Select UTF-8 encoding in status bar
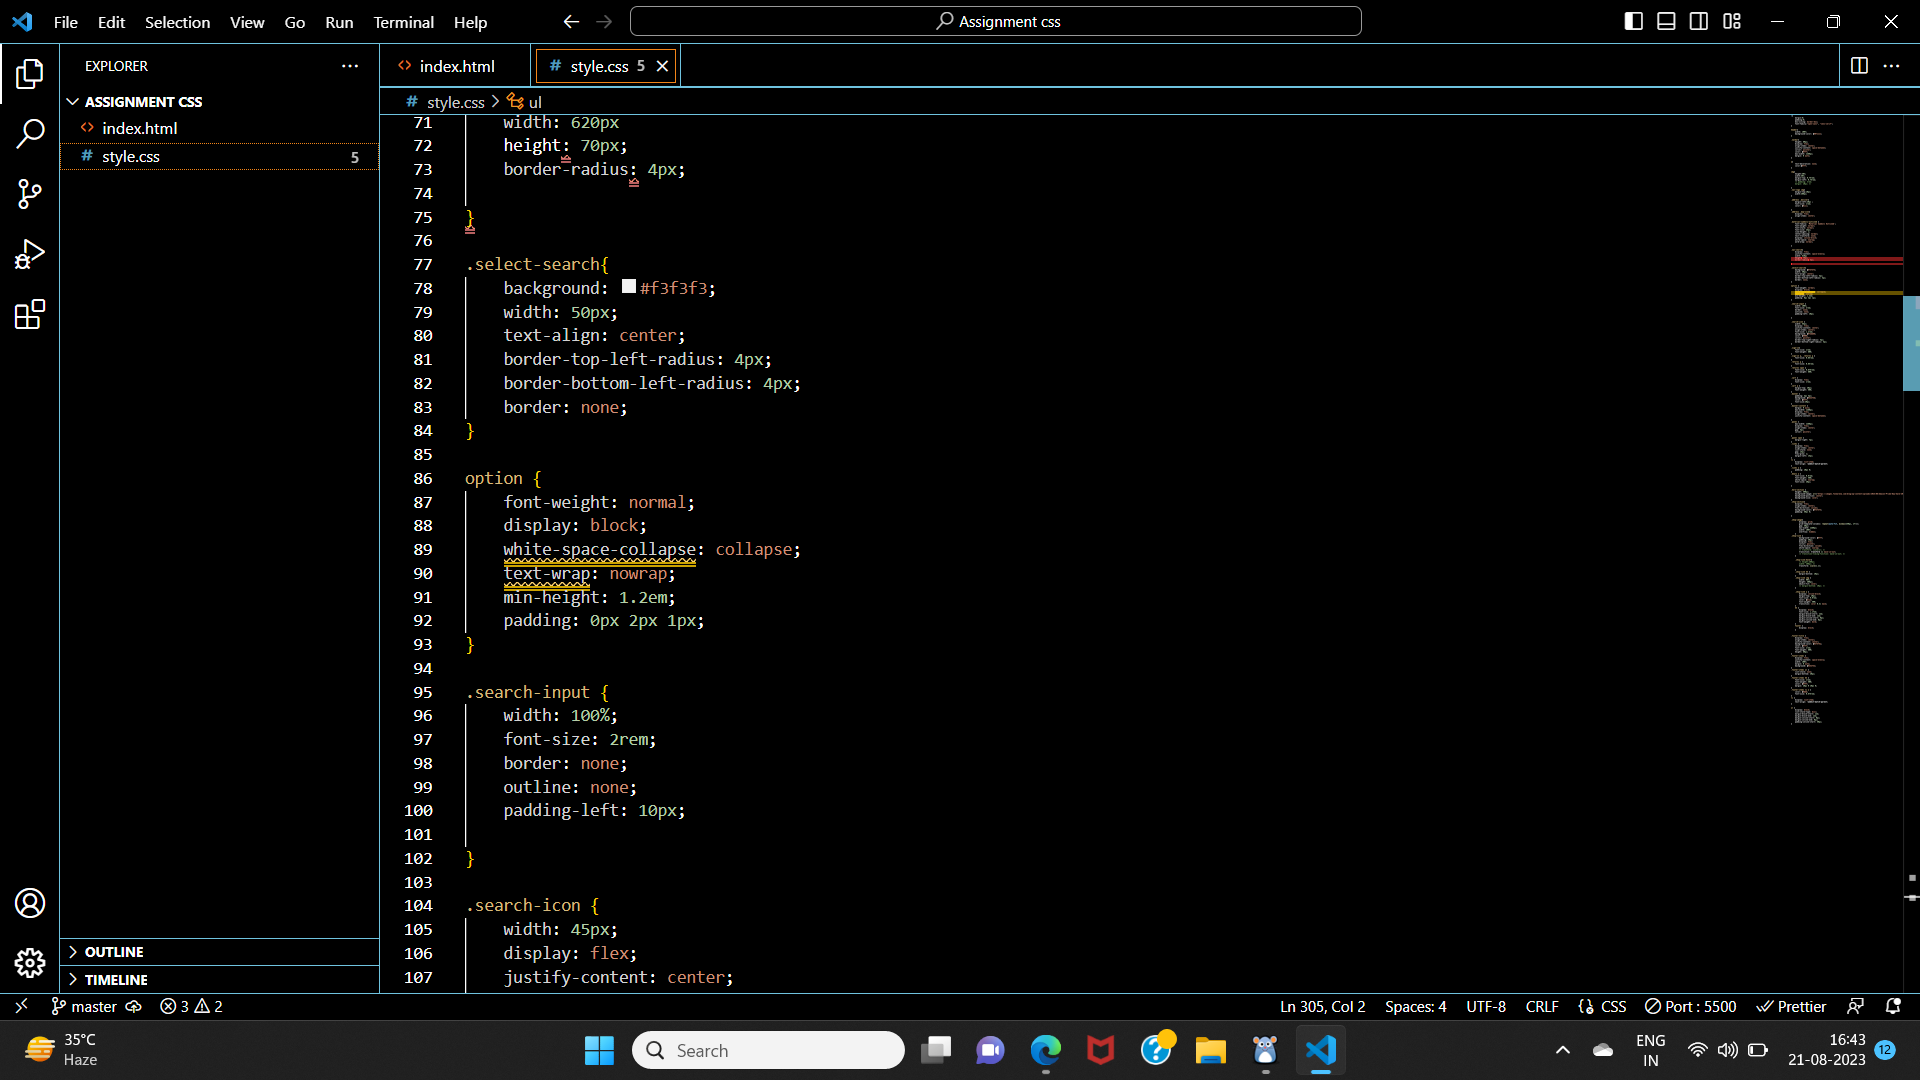The image size is (1920, 1080). (x=1486, y=1006)
